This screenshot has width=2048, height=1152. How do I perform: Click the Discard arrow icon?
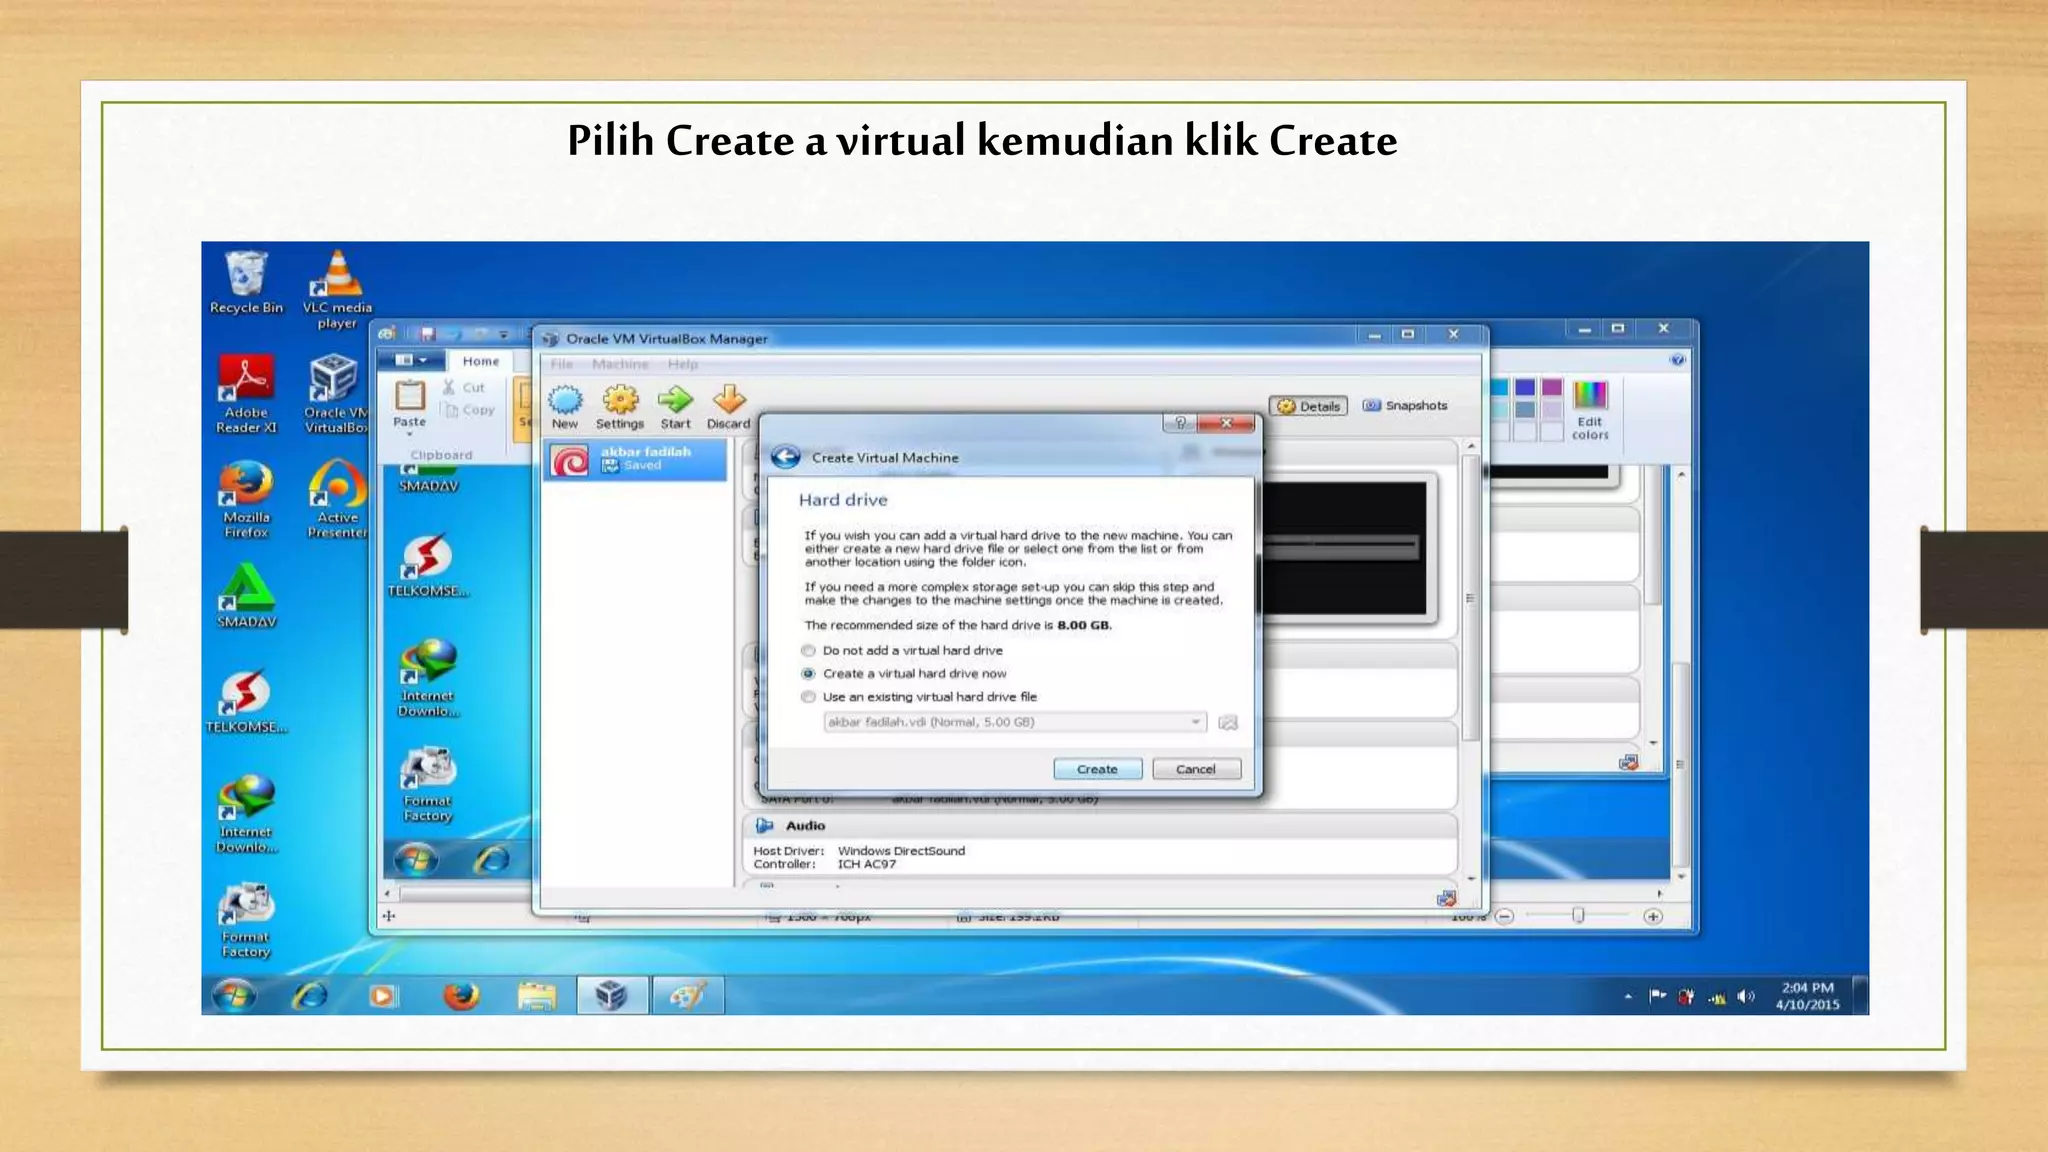(x=729, y=408)
